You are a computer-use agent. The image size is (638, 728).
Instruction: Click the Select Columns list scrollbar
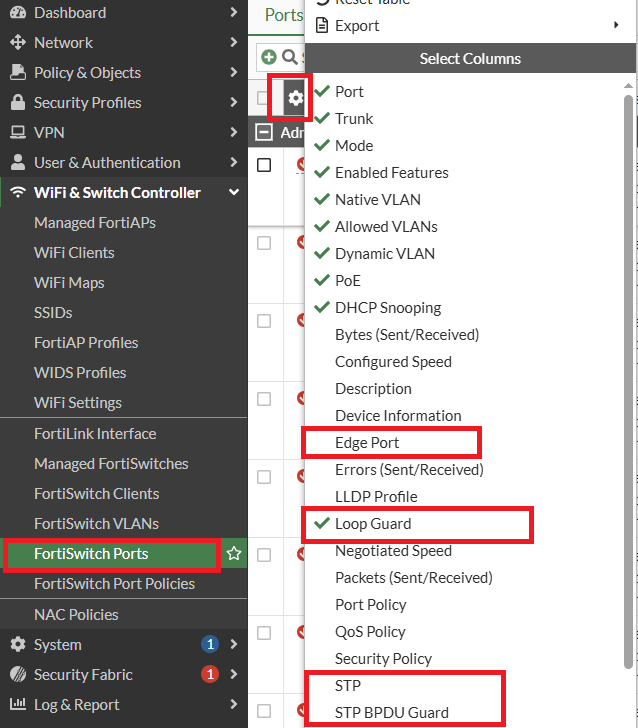click(628, 380)
